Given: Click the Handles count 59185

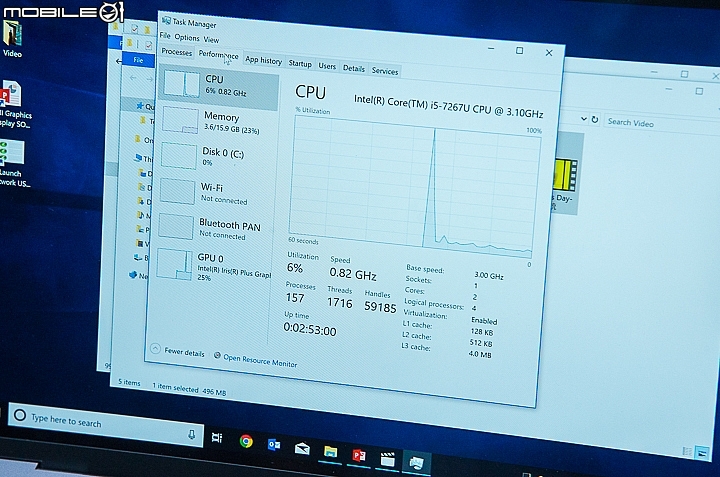Looking at the screenshot, I should click(x=380, y=307).
